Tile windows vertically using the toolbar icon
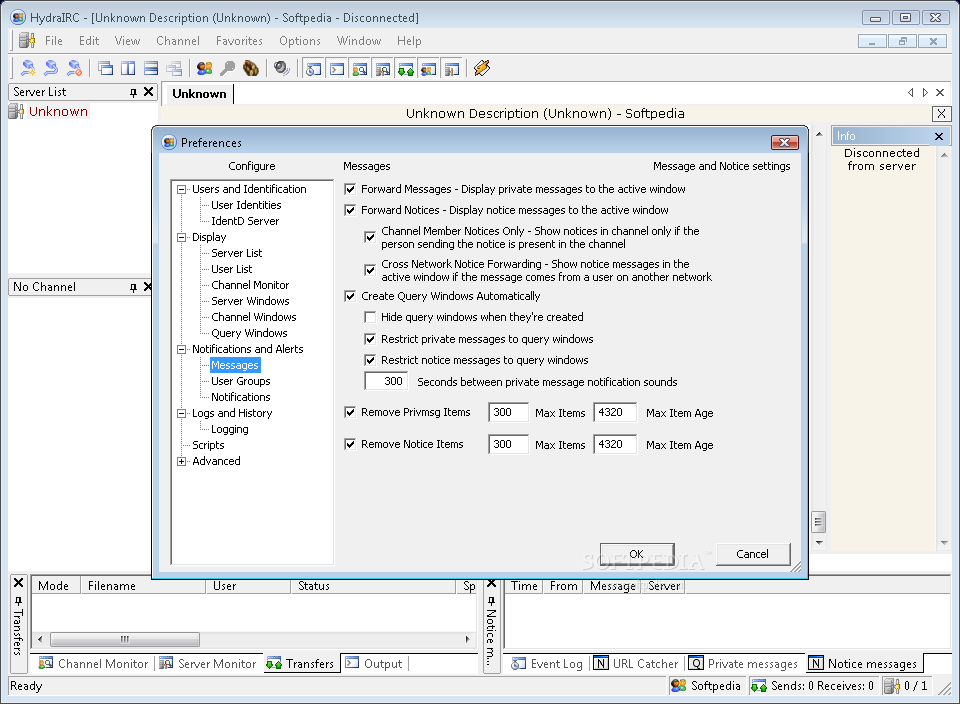The image size is (960, 704). click(x=128, y=68)
